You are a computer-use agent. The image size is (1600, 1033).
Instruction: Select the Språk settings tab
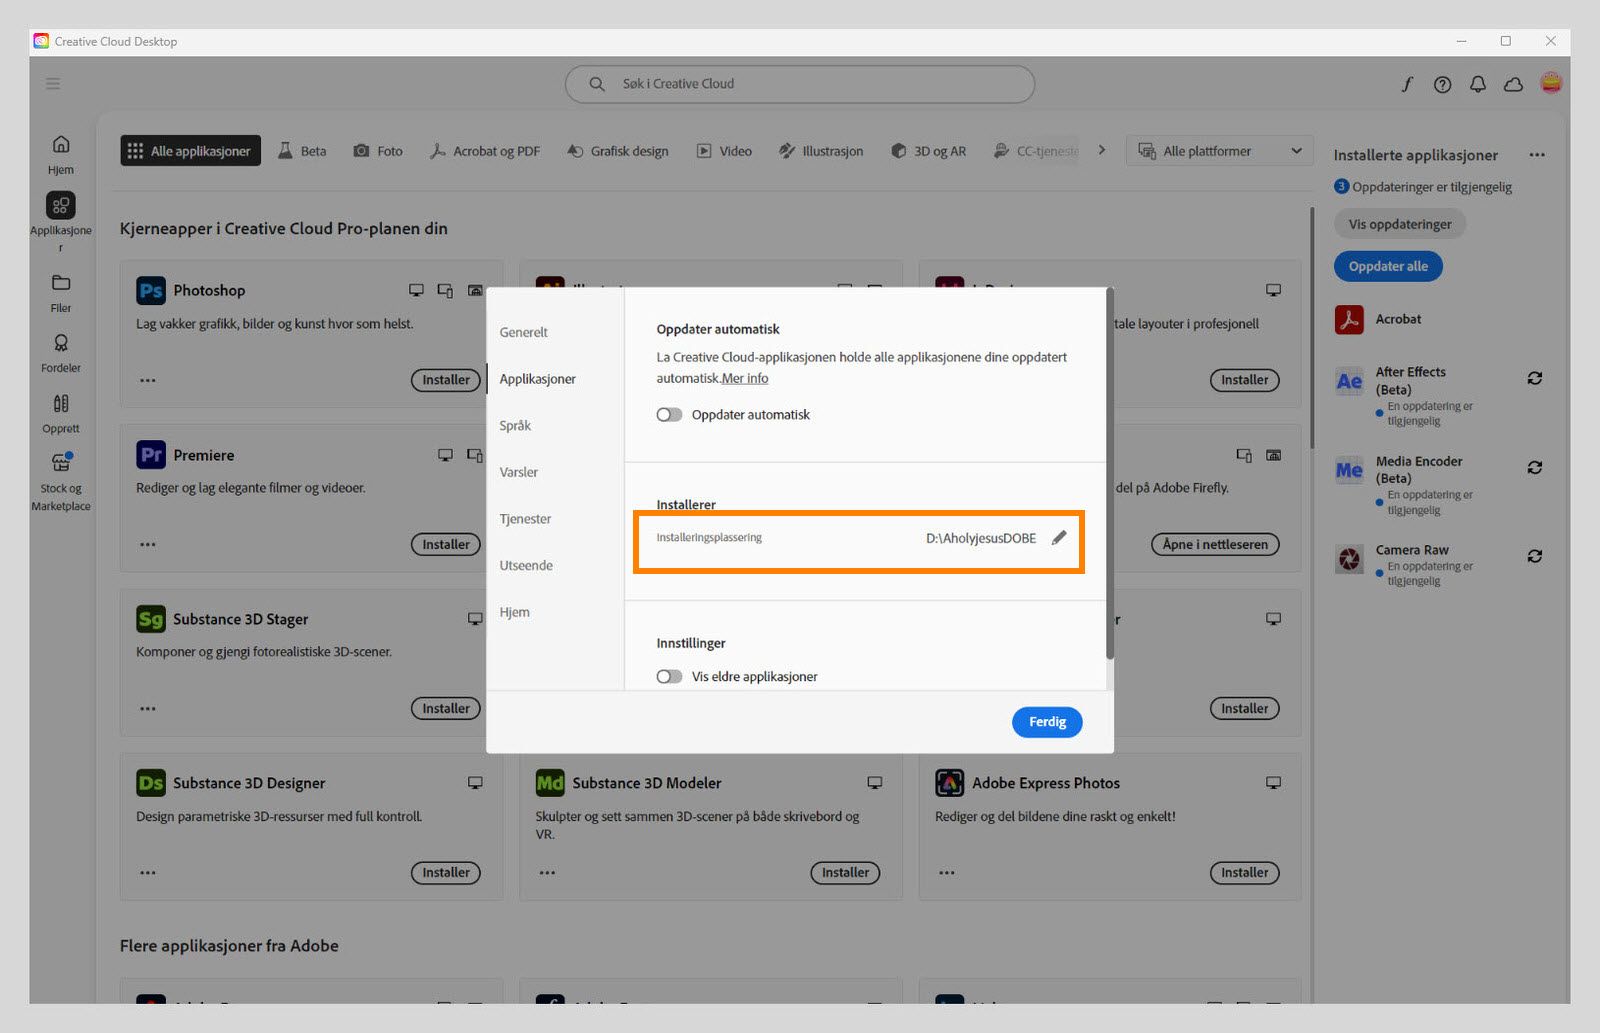click(515, 425)
